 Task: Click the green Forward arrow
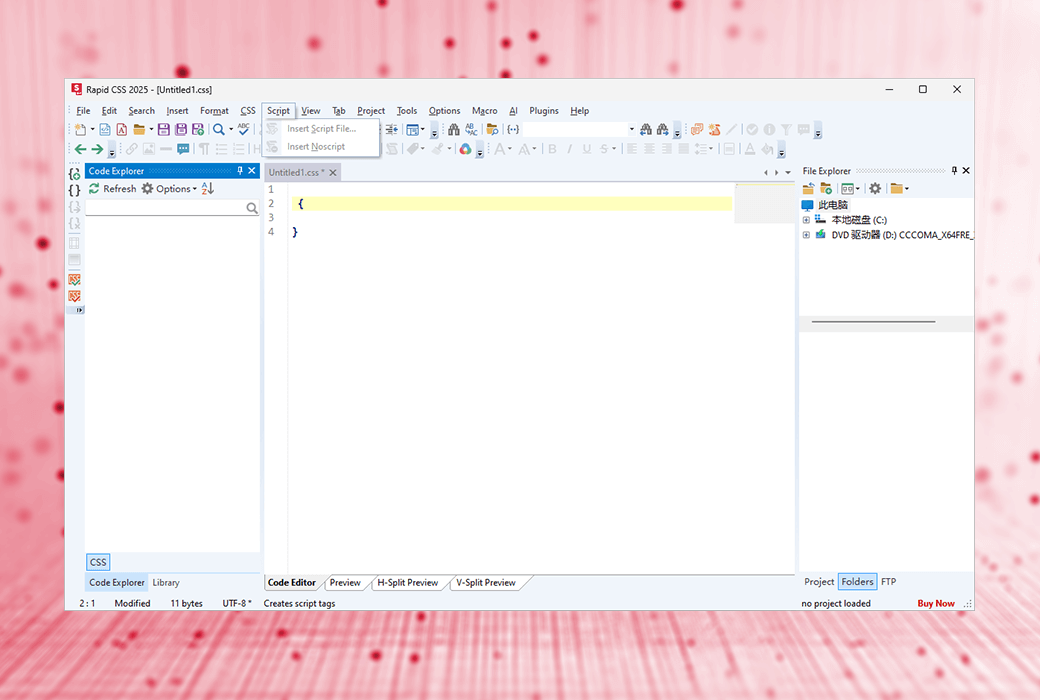97,149
